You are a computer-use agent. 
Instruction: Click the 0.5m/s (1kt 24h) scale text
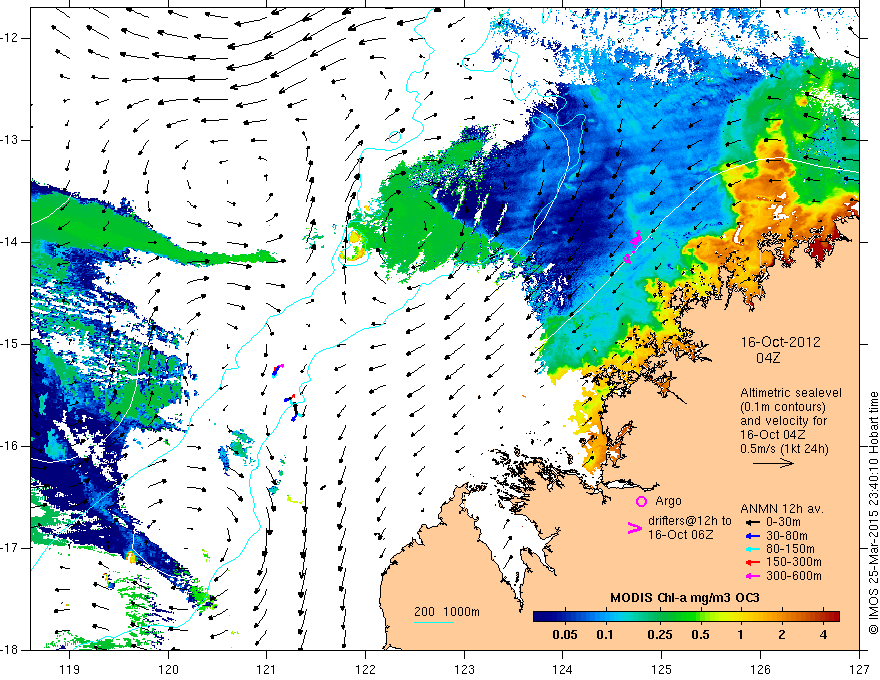(784, 449)
